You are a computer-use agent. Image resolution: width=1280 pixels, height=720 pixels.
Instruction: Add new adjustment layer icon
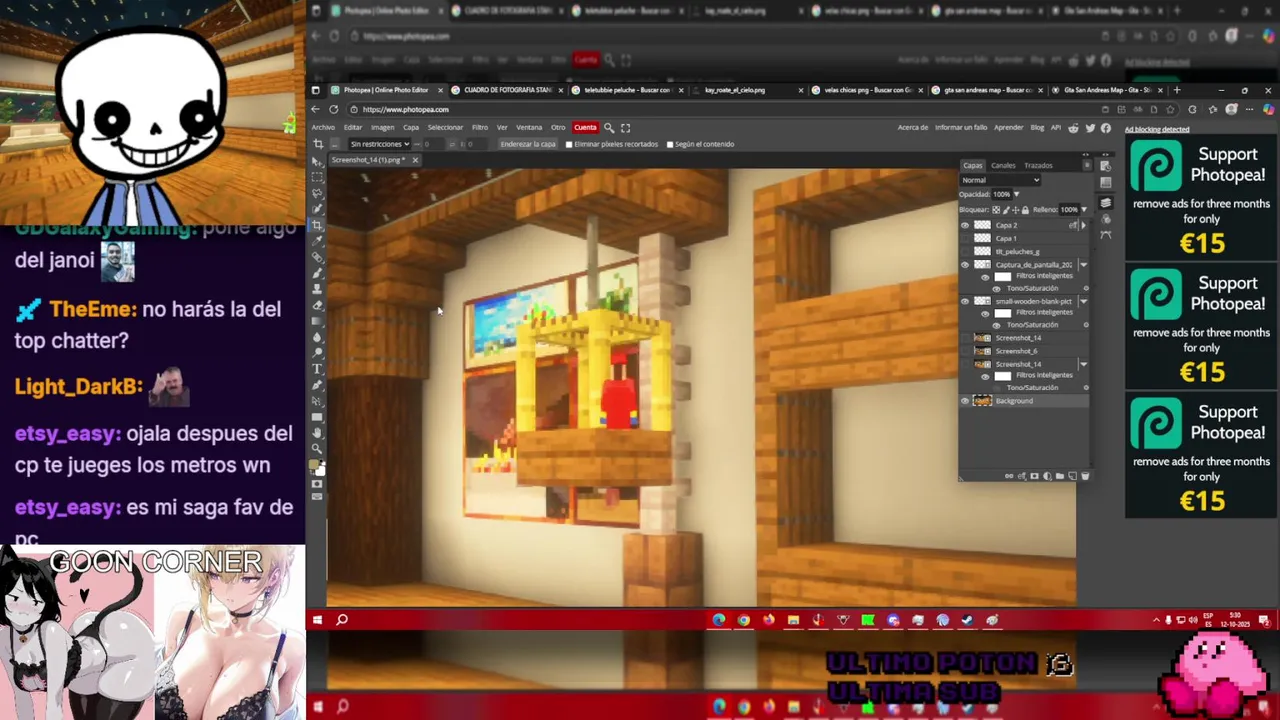1047,476
